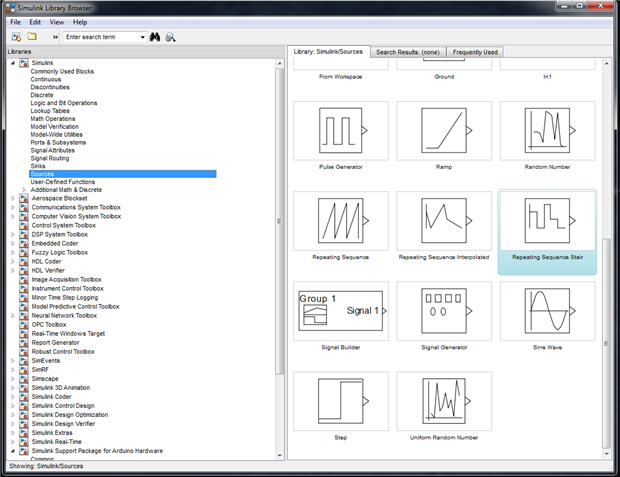Pick the Random Number block
The image size is (620, 477).
(x=545, y=131)
